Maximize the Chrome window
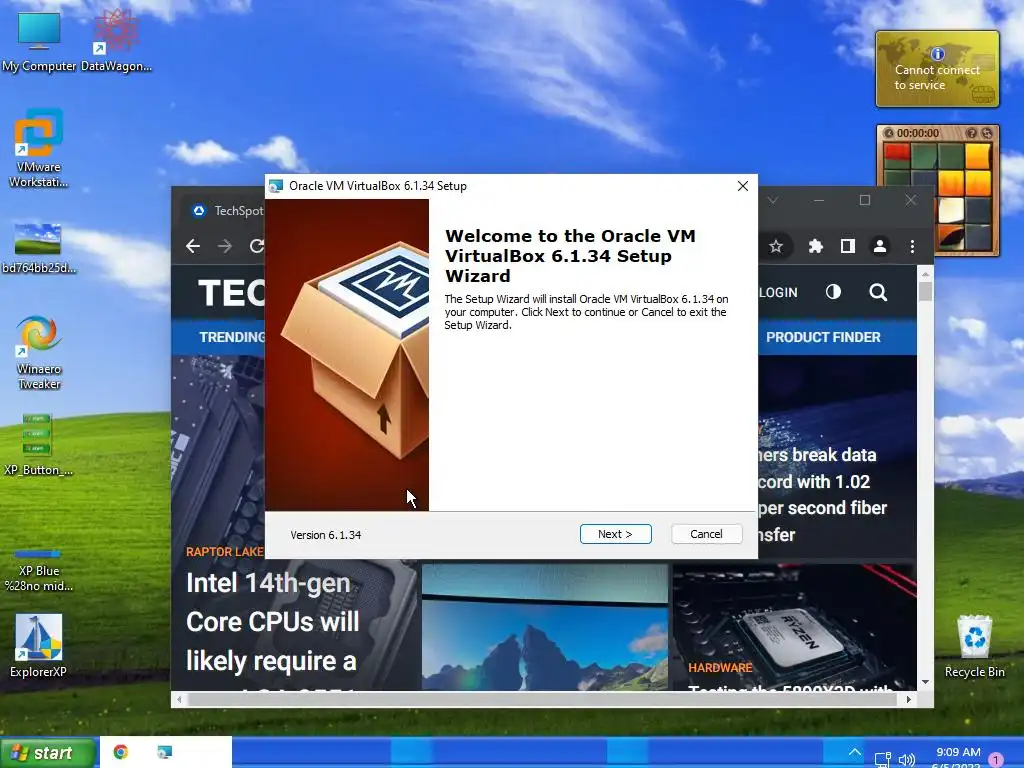 [x=865, y=200]
